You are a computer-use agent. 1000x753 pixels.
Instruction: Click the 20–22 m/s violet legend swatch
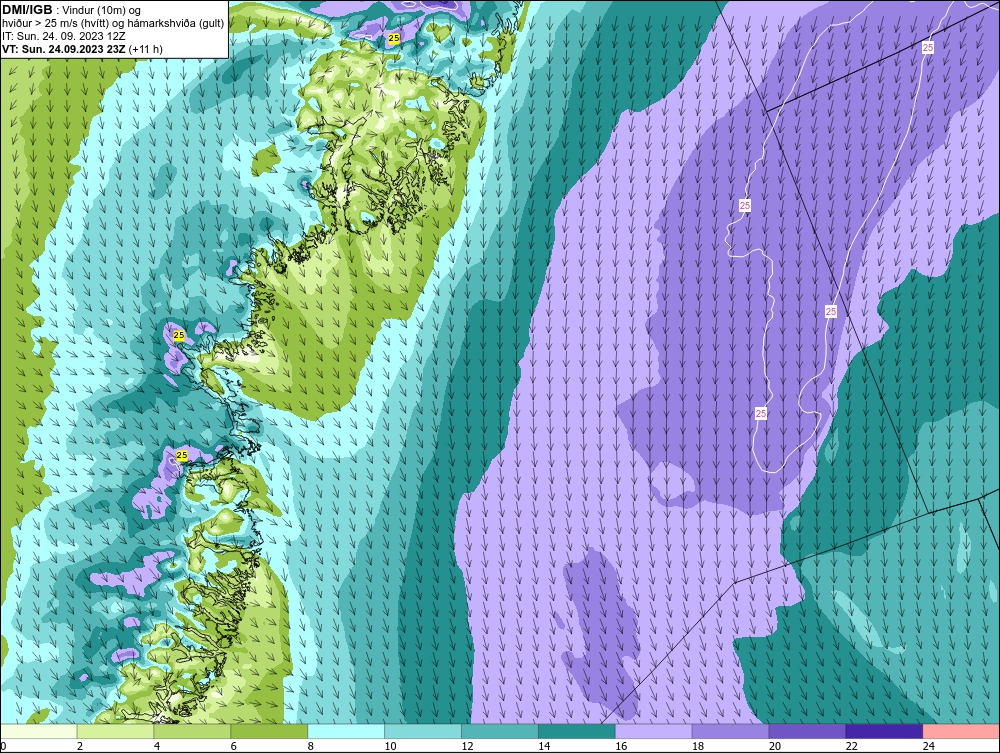[x=807, y=731]
